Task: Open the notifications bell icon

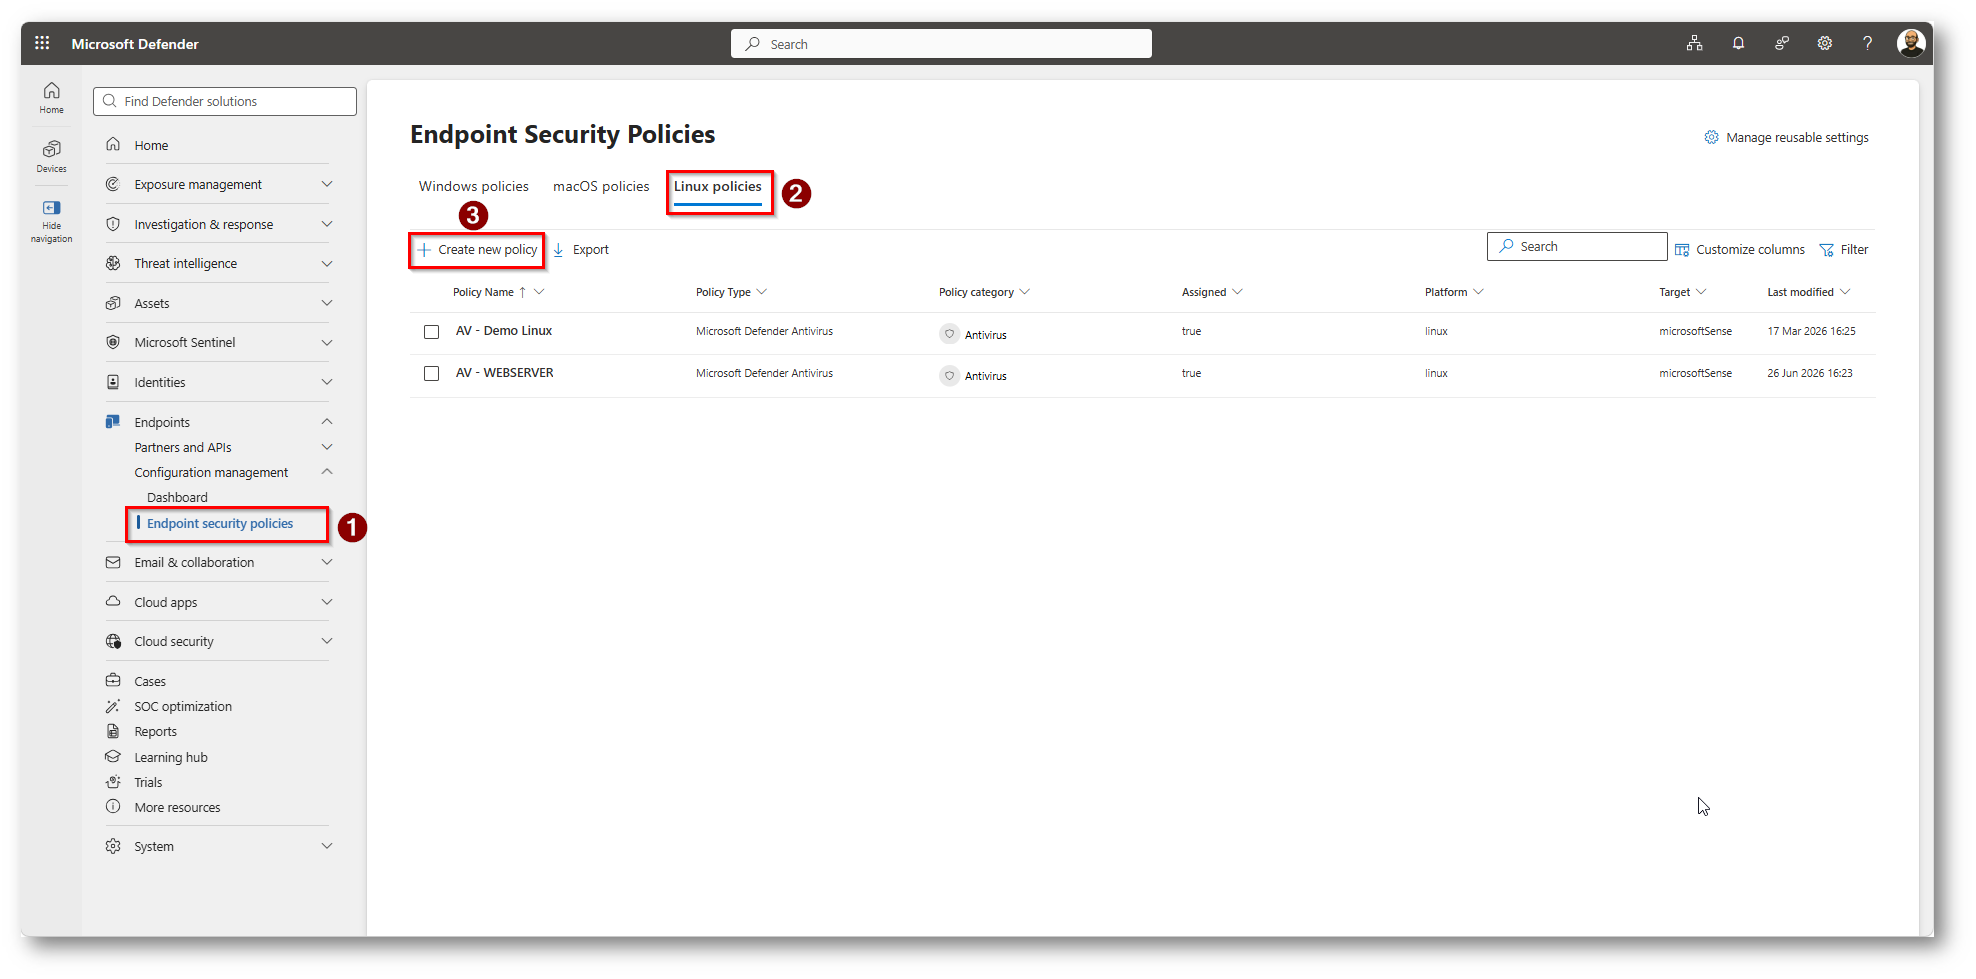Action: coord(1738,43)
